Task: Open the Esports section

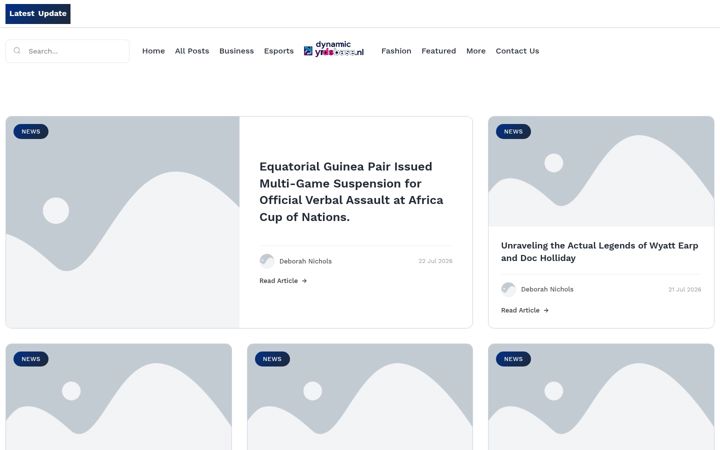Action: [279, 51]
